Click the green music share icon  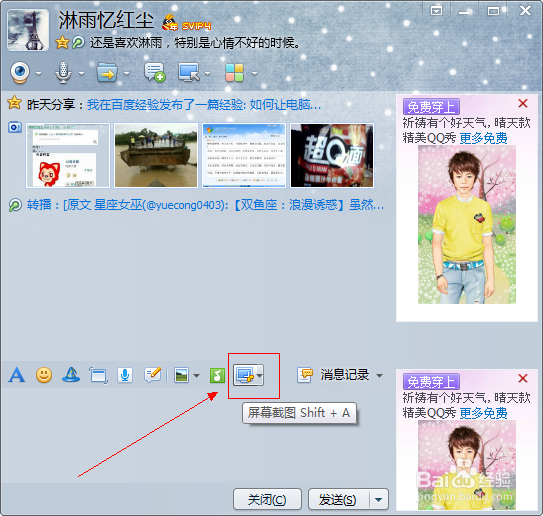click(x=217, y=376)
